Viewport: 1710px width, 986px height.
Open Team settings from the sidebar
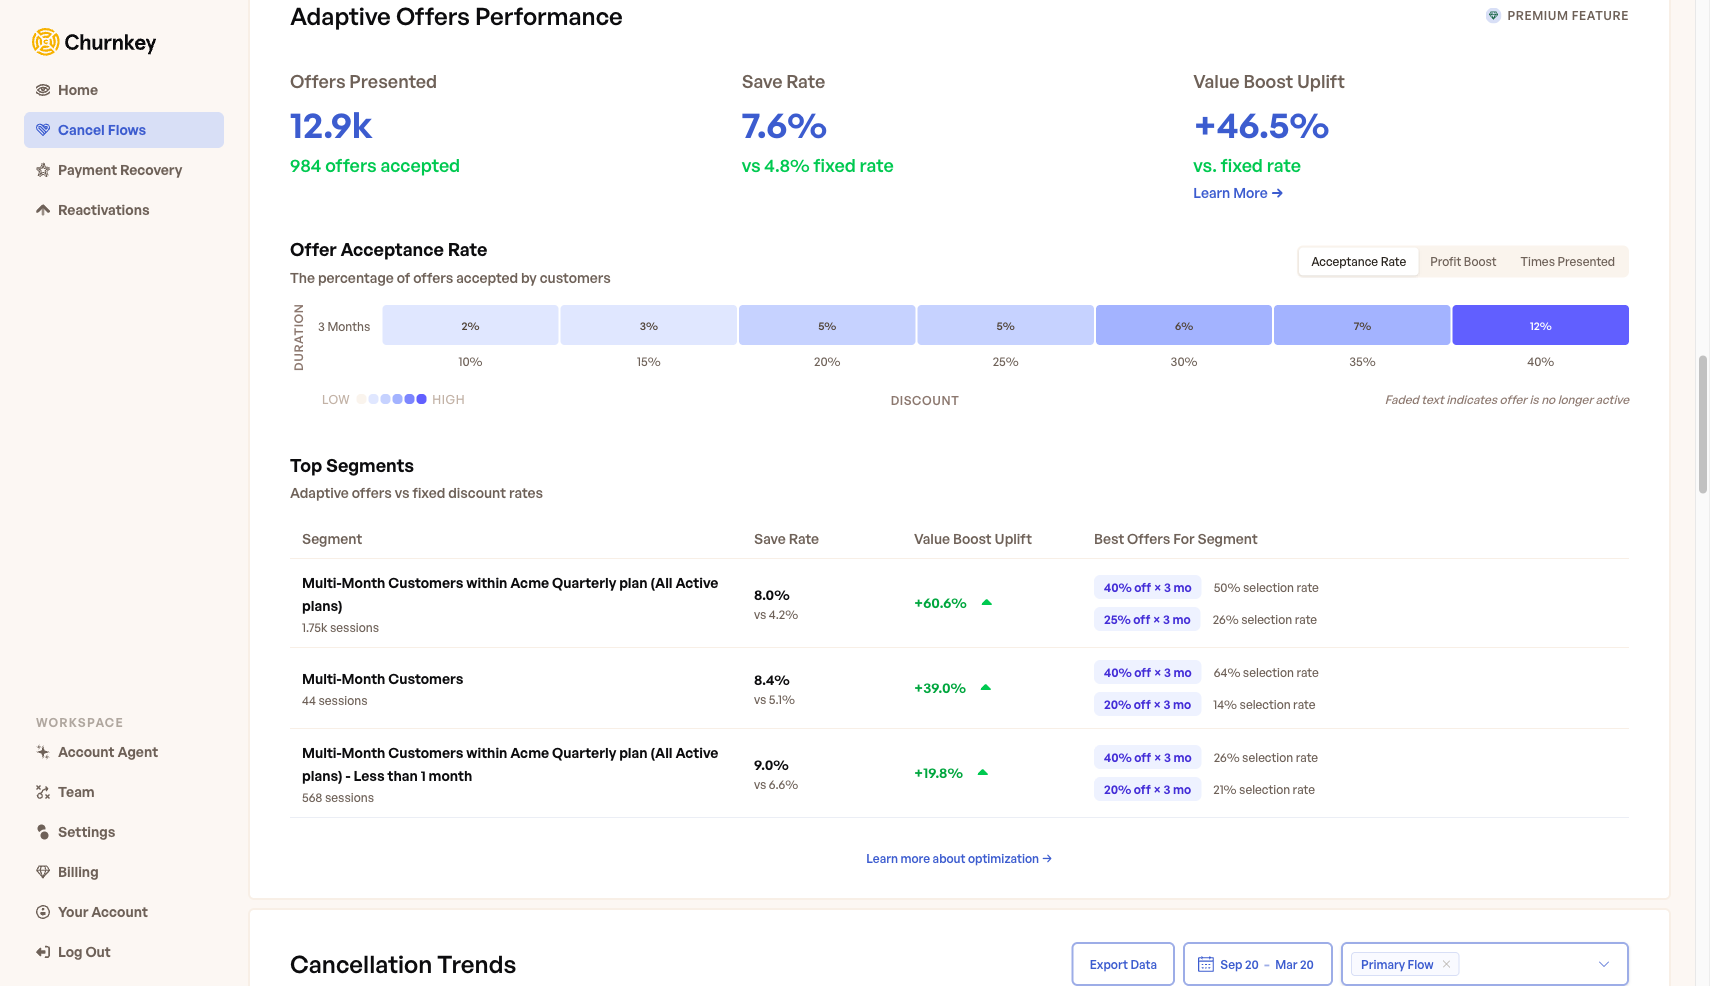[76, 791]
